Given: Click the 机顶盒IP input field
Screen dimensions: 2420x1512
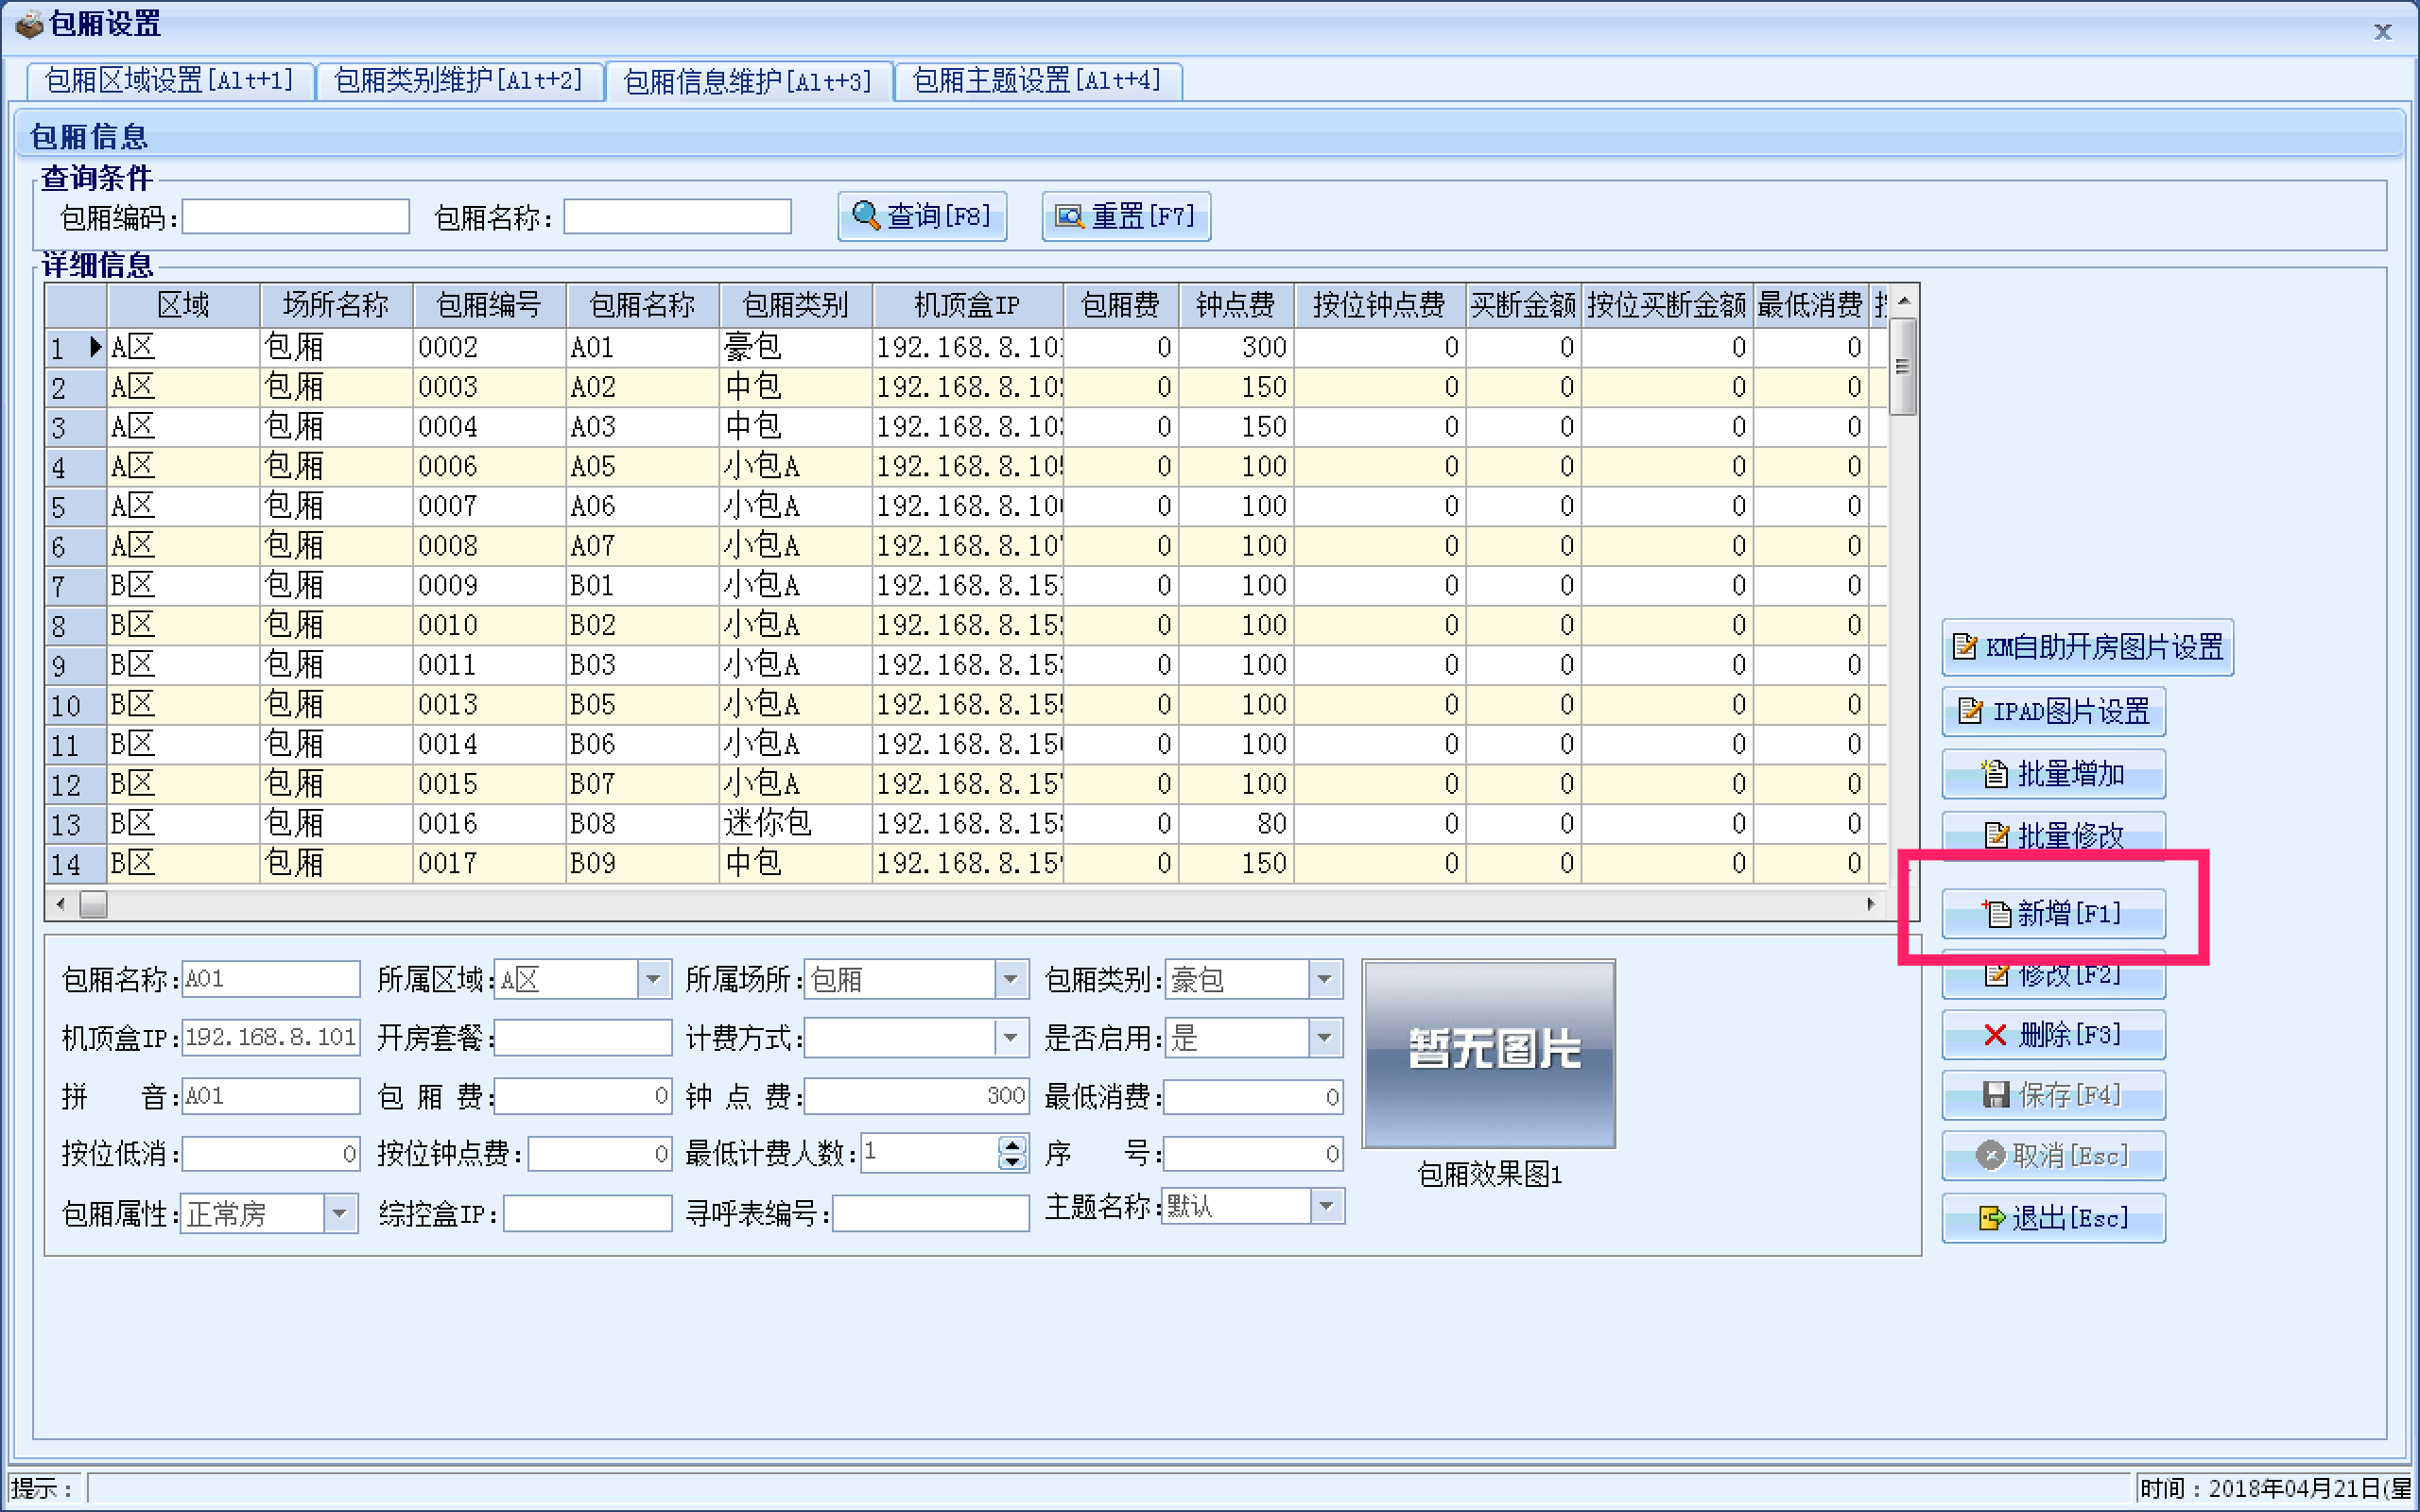Looking at the screenshot, I should coord(270,1037).
